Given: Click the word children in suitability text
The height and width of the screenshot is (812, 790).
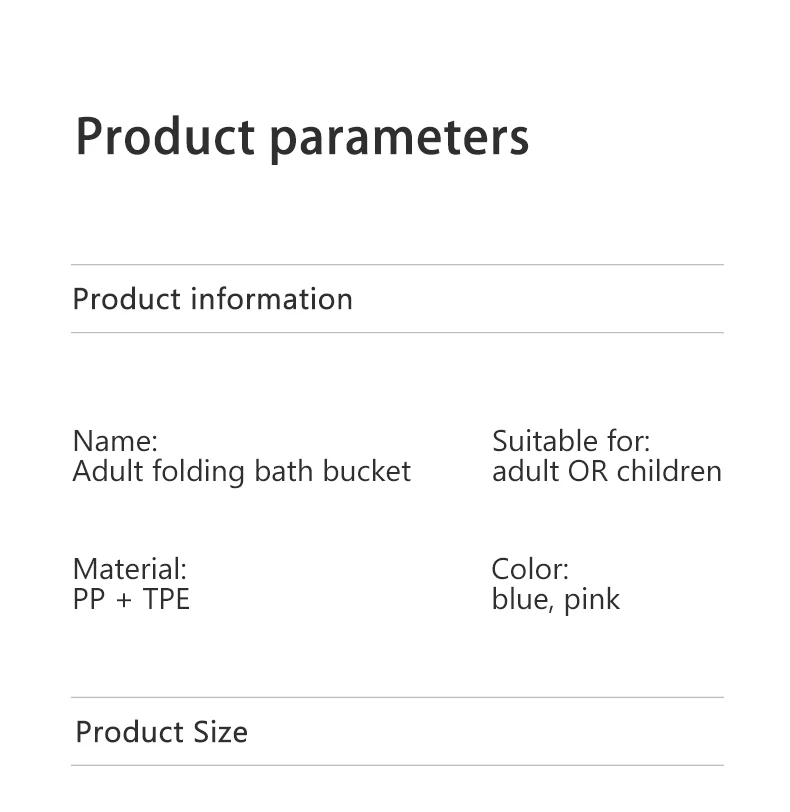Looking at the screenshot, I should coord(669,471).
